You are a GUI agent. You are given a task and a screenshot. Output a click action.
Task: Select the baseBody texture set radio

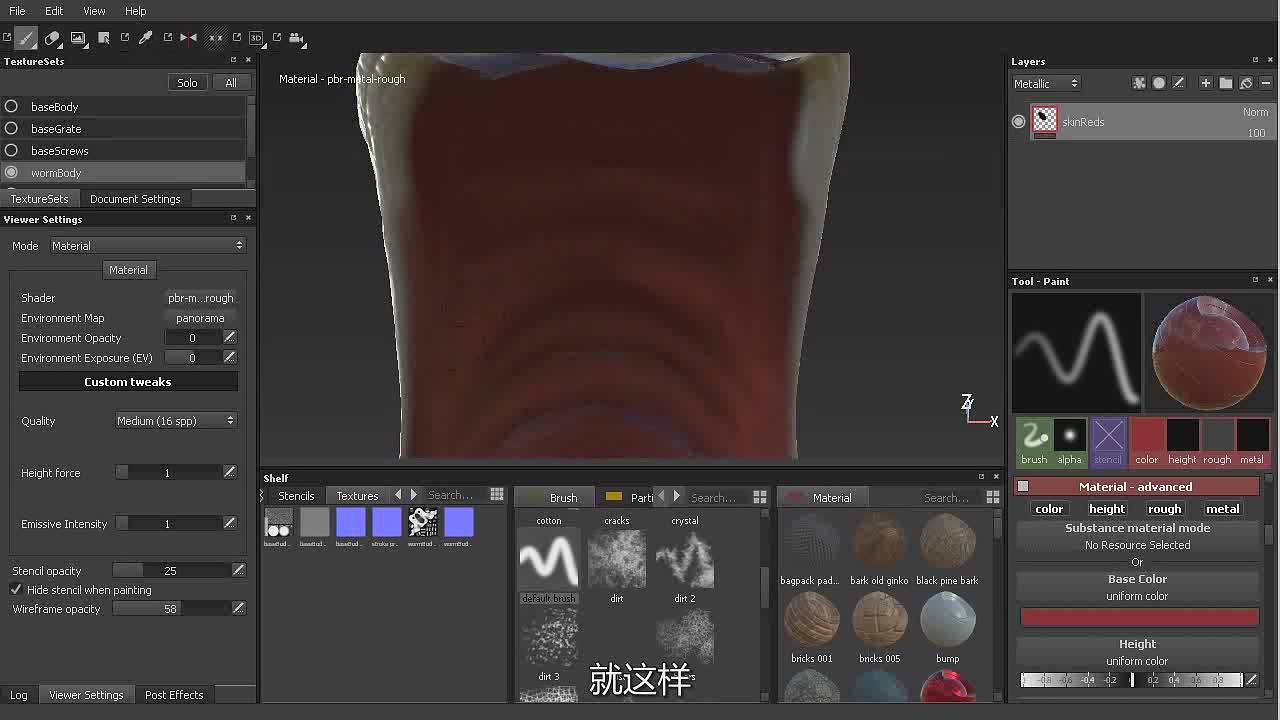coord(11,106)
